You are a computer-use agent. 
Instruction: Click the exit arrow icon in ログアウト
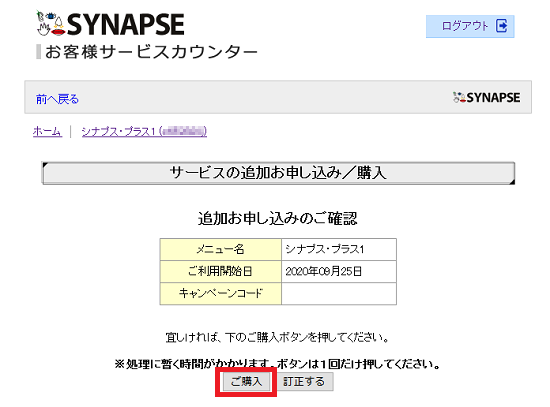pyautogui.click(x=502, y=26)
